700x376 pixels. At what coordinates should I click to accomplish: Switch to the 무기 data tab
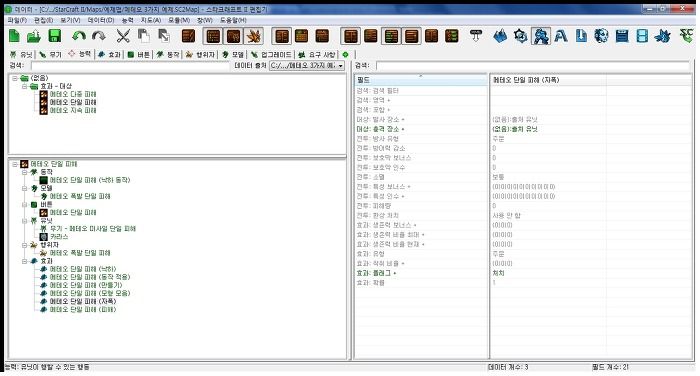[50, 54]
